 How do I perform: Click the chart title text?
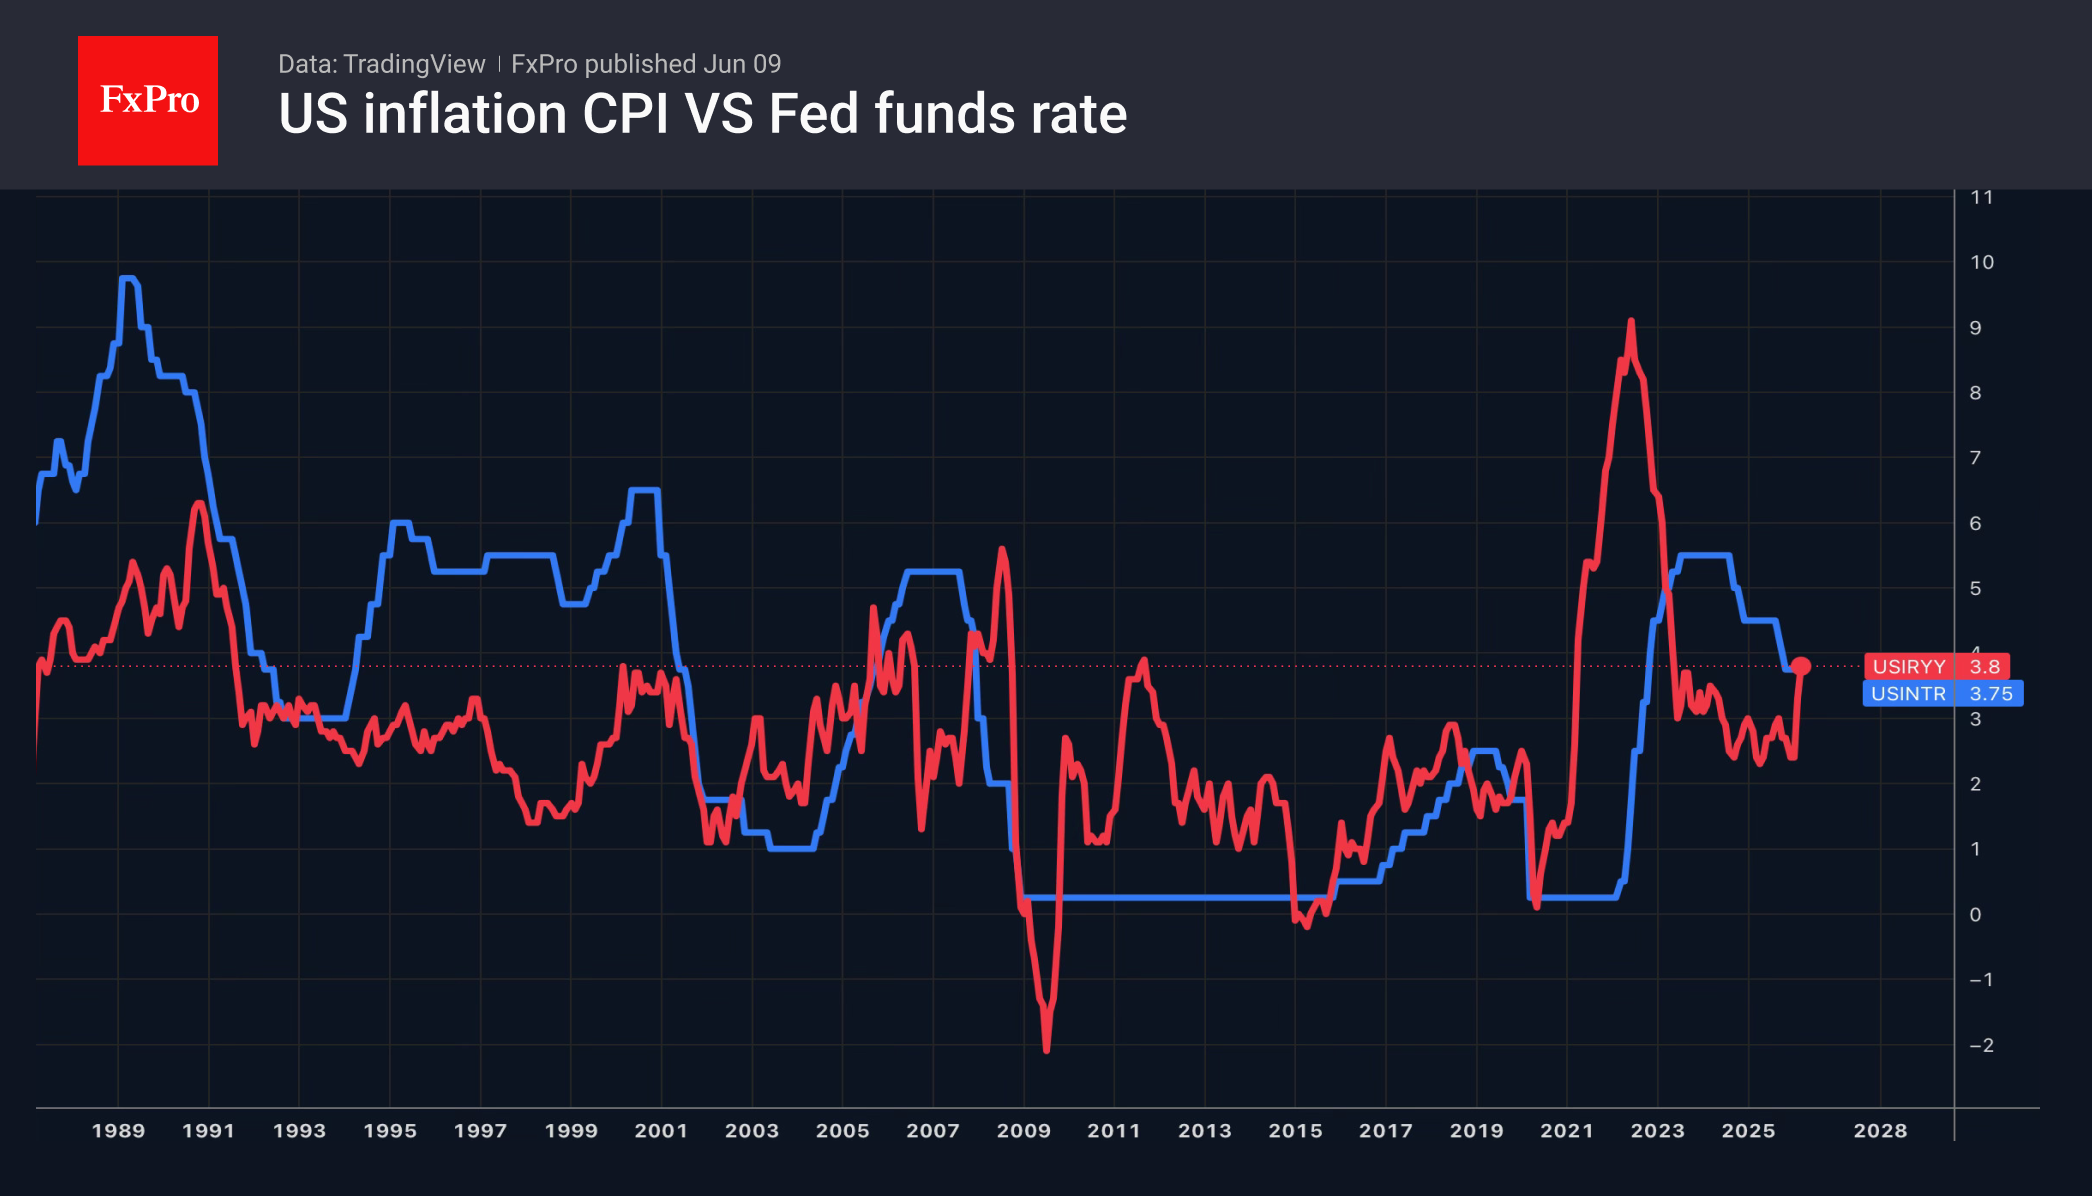tap(702, 114)
